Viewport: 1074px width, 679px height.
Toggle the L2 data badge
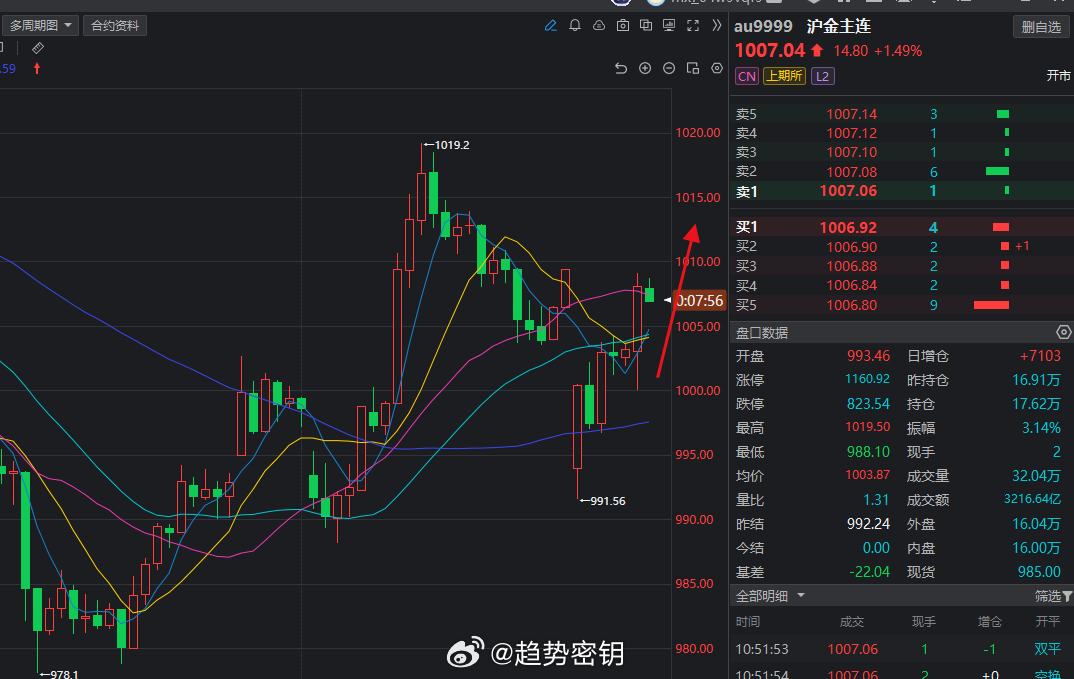tap(822, 75)
